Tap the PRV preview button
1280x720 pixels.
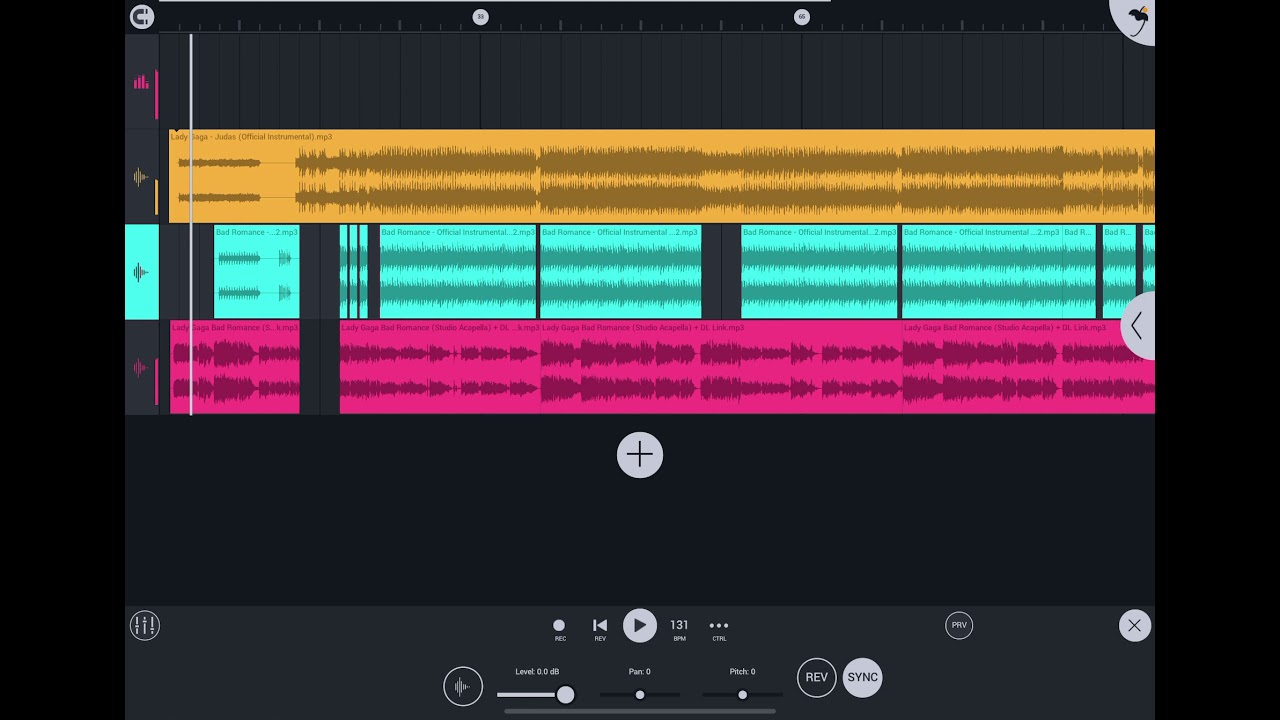959,625
